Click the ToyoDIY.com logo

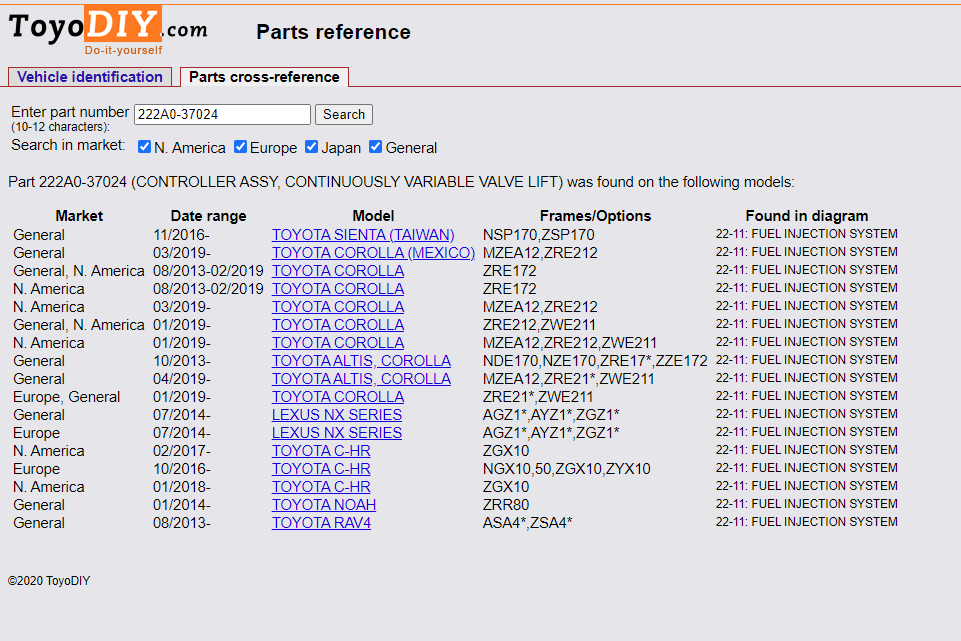[x=108, y=31]
